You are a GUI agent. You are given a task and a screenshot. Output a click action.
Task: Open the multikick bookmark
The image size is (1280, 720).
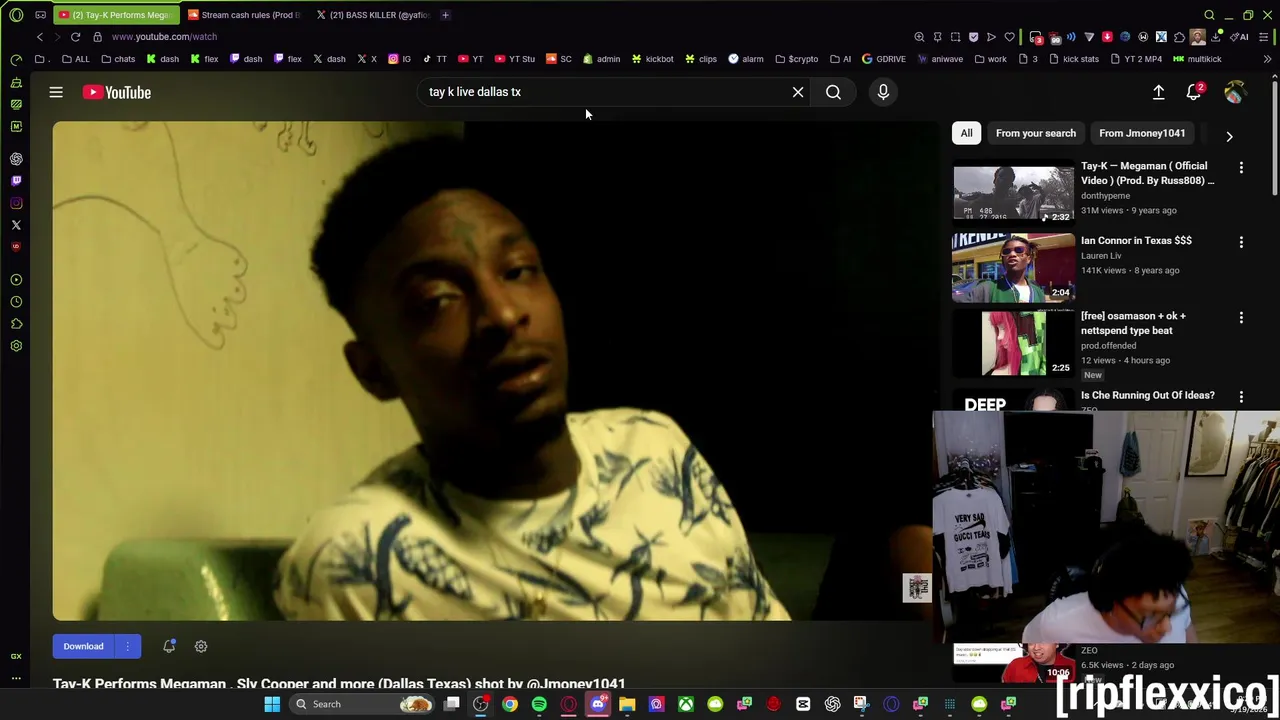click(1197, 59)
